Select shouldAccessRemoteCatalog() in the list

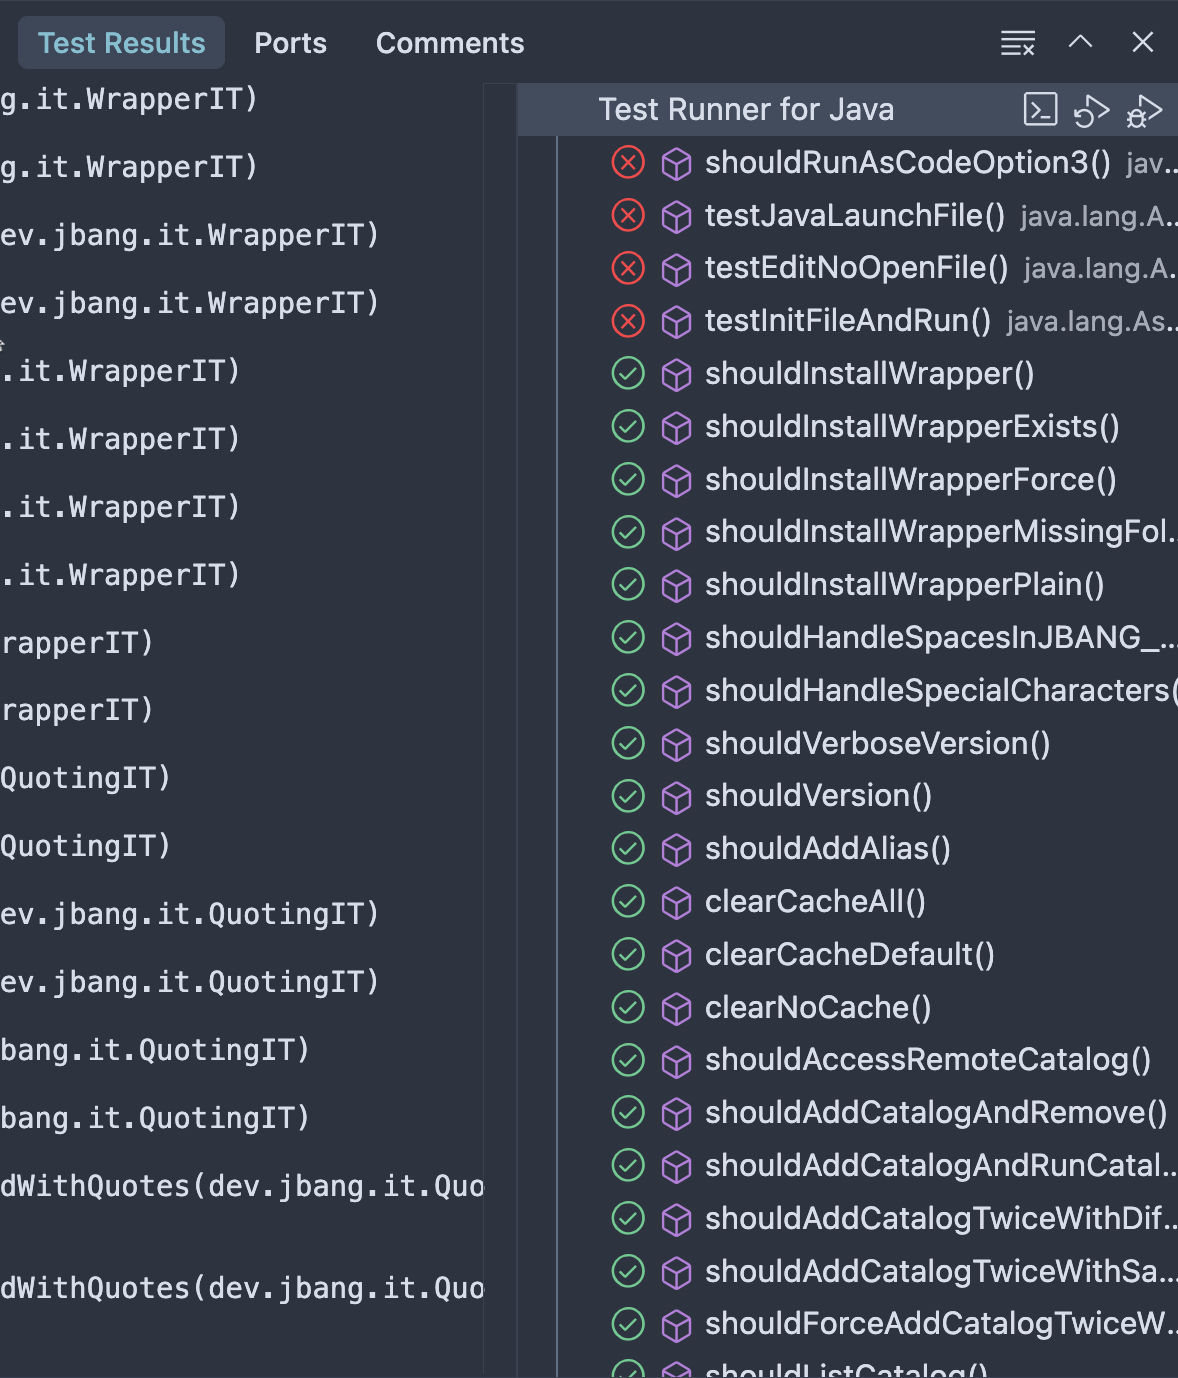927,1060
